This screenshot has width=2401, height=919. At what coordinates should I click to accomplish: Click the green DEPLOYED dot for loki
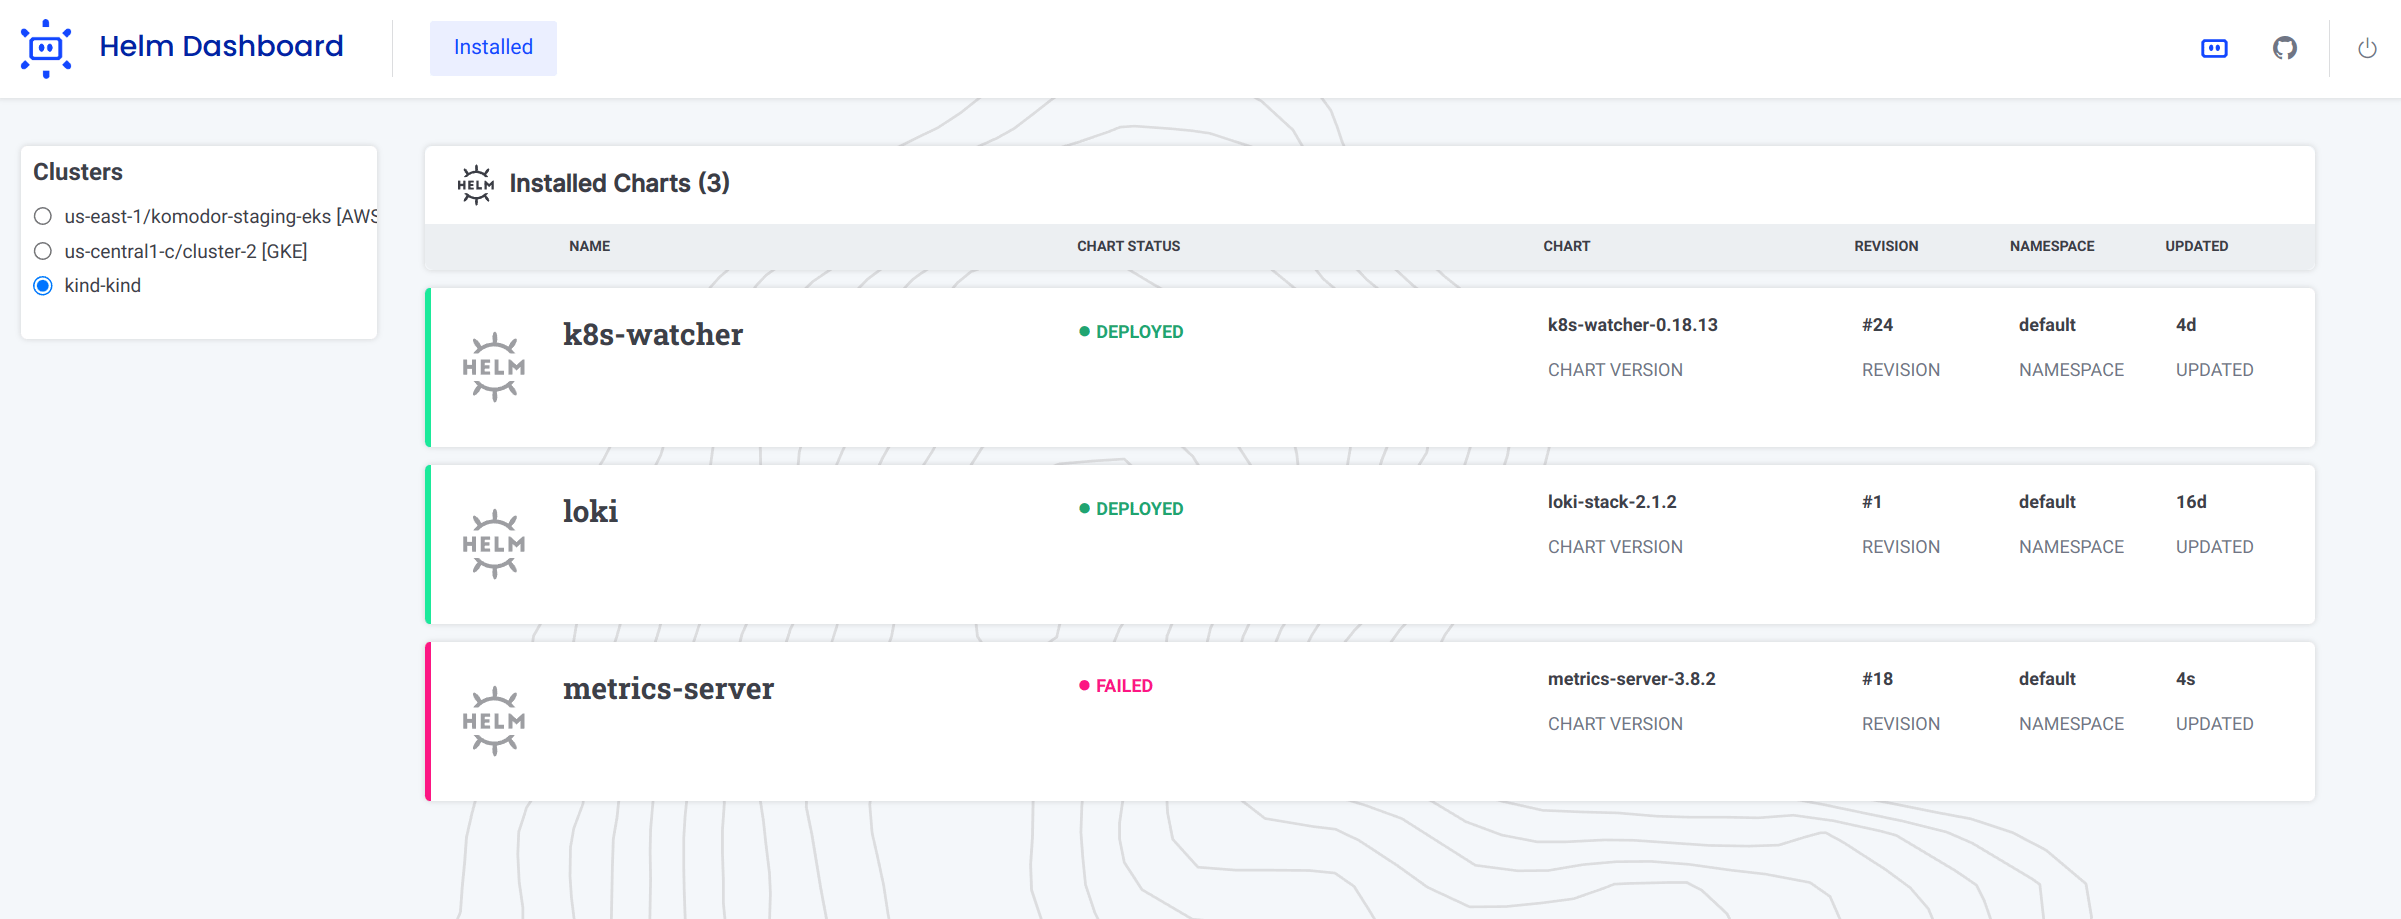click(x=1084, y=508)
